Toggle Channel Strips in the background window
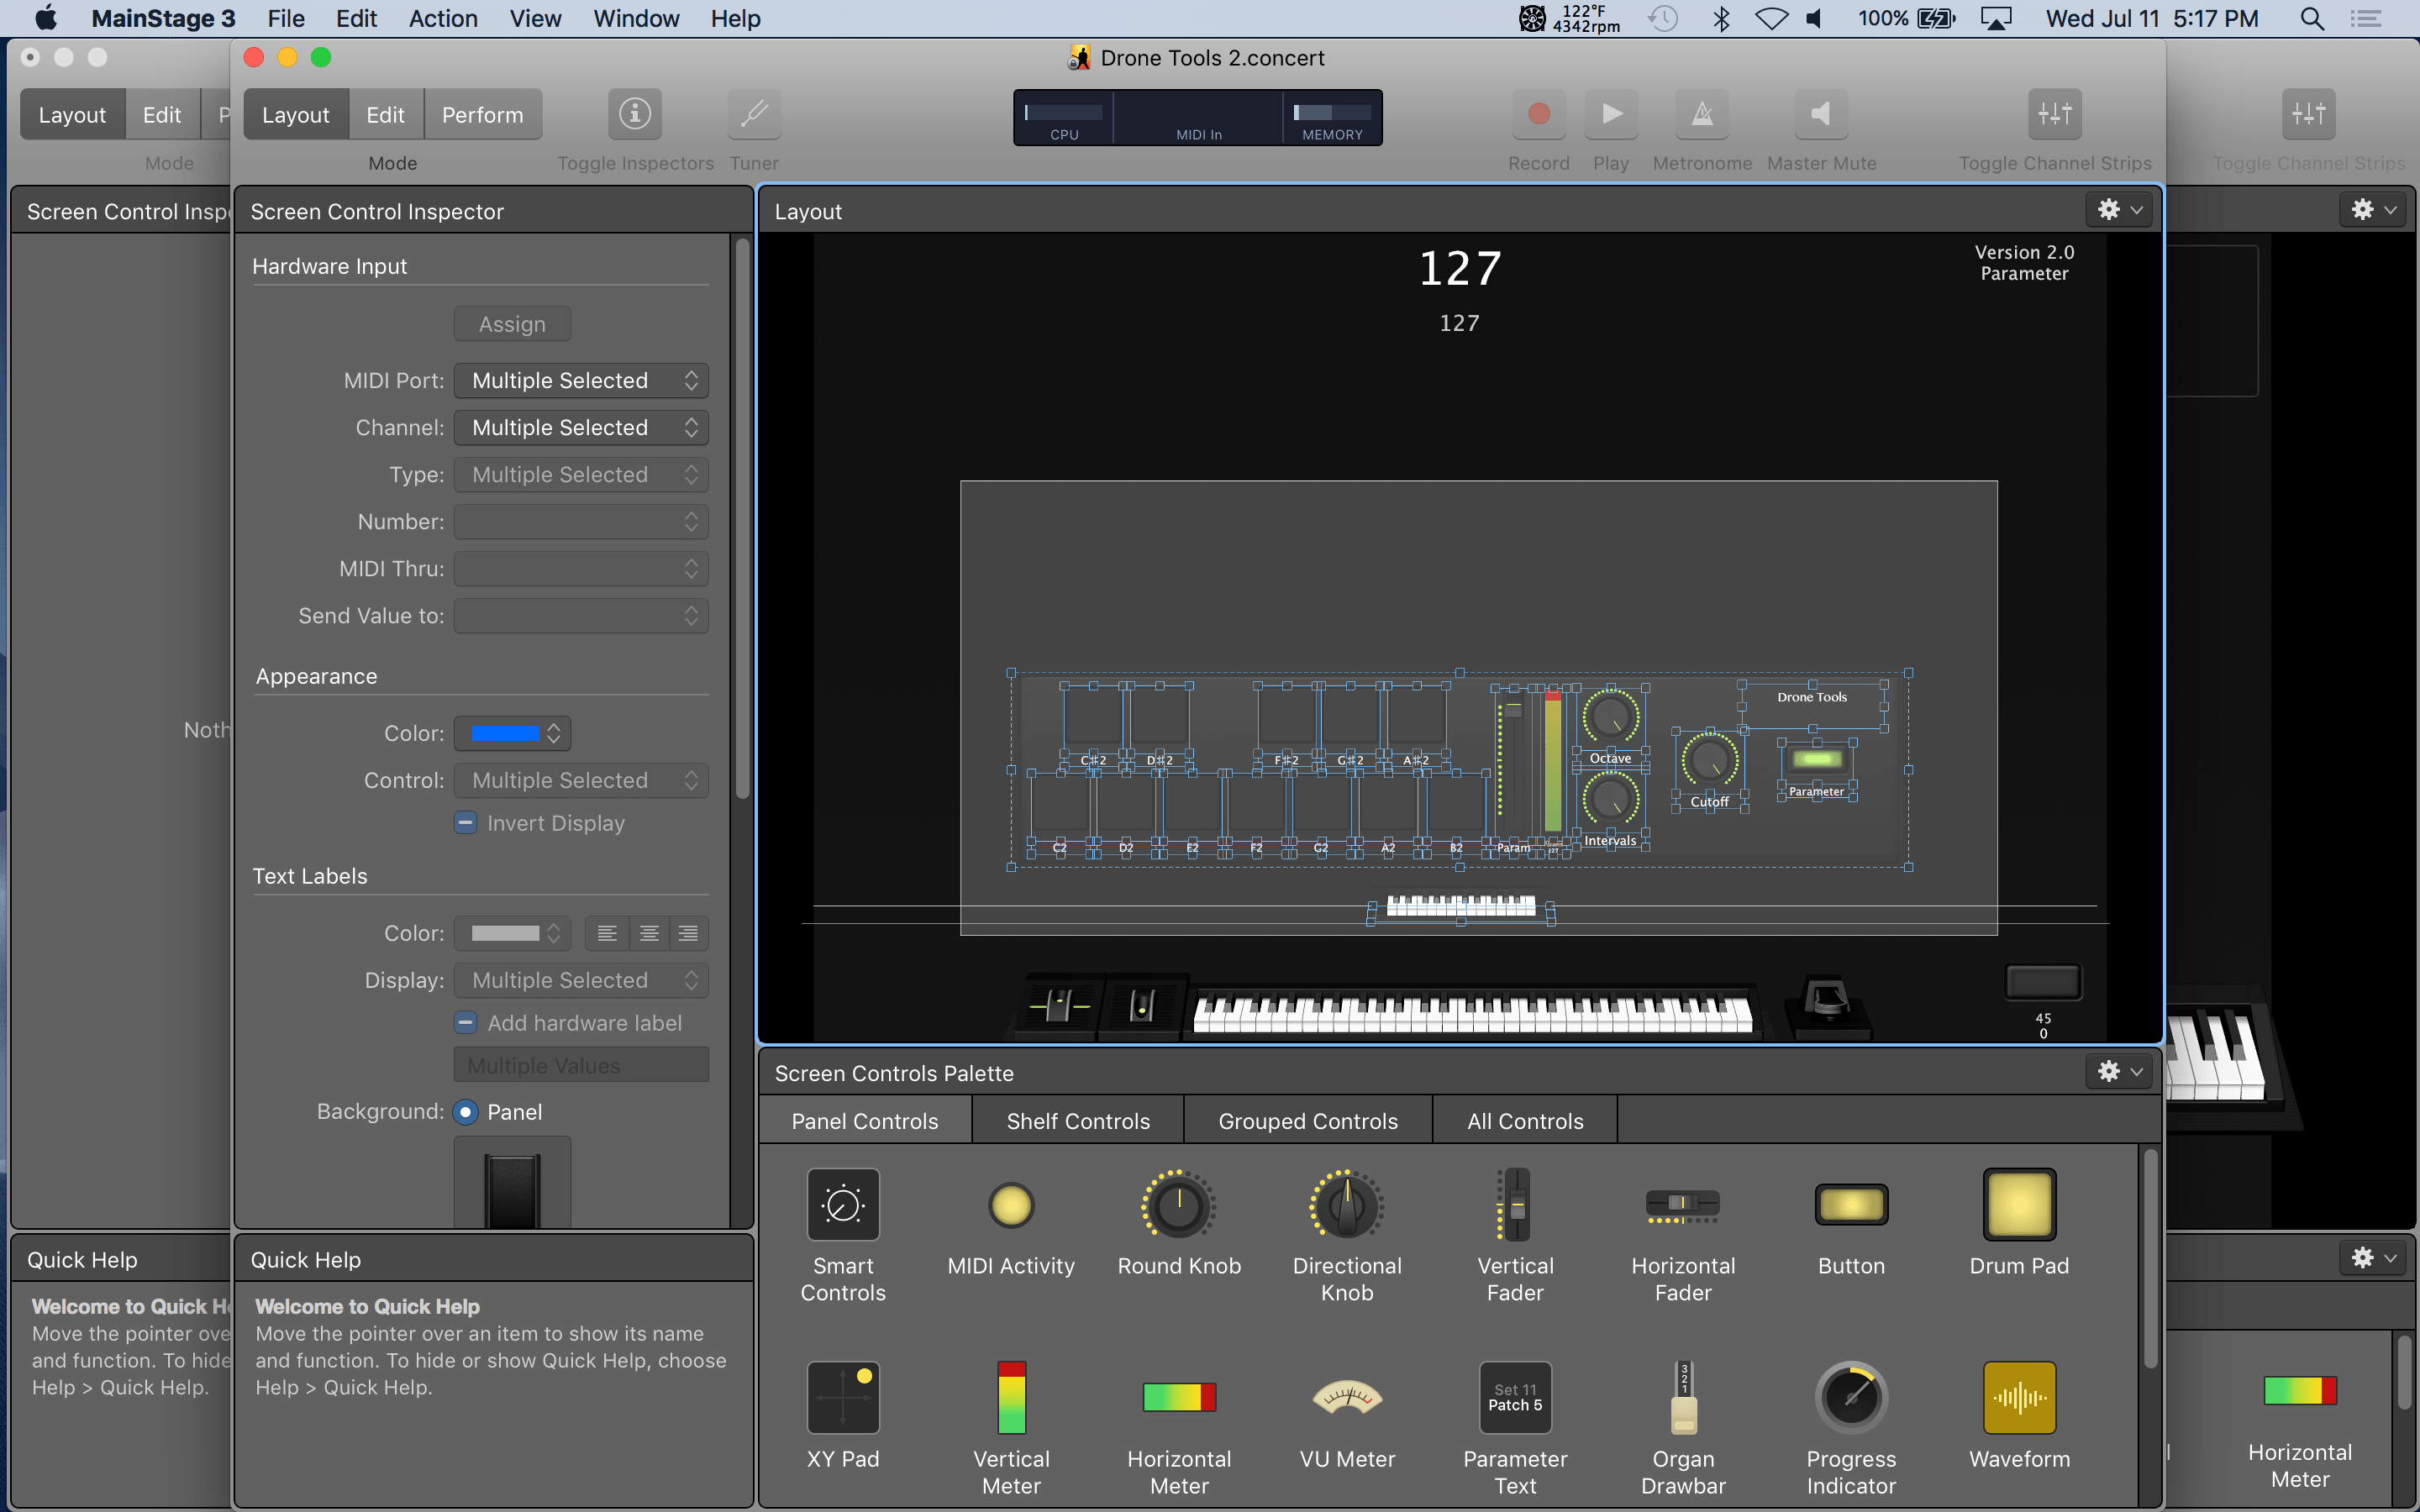2420x1512 pixels. 2309,114
